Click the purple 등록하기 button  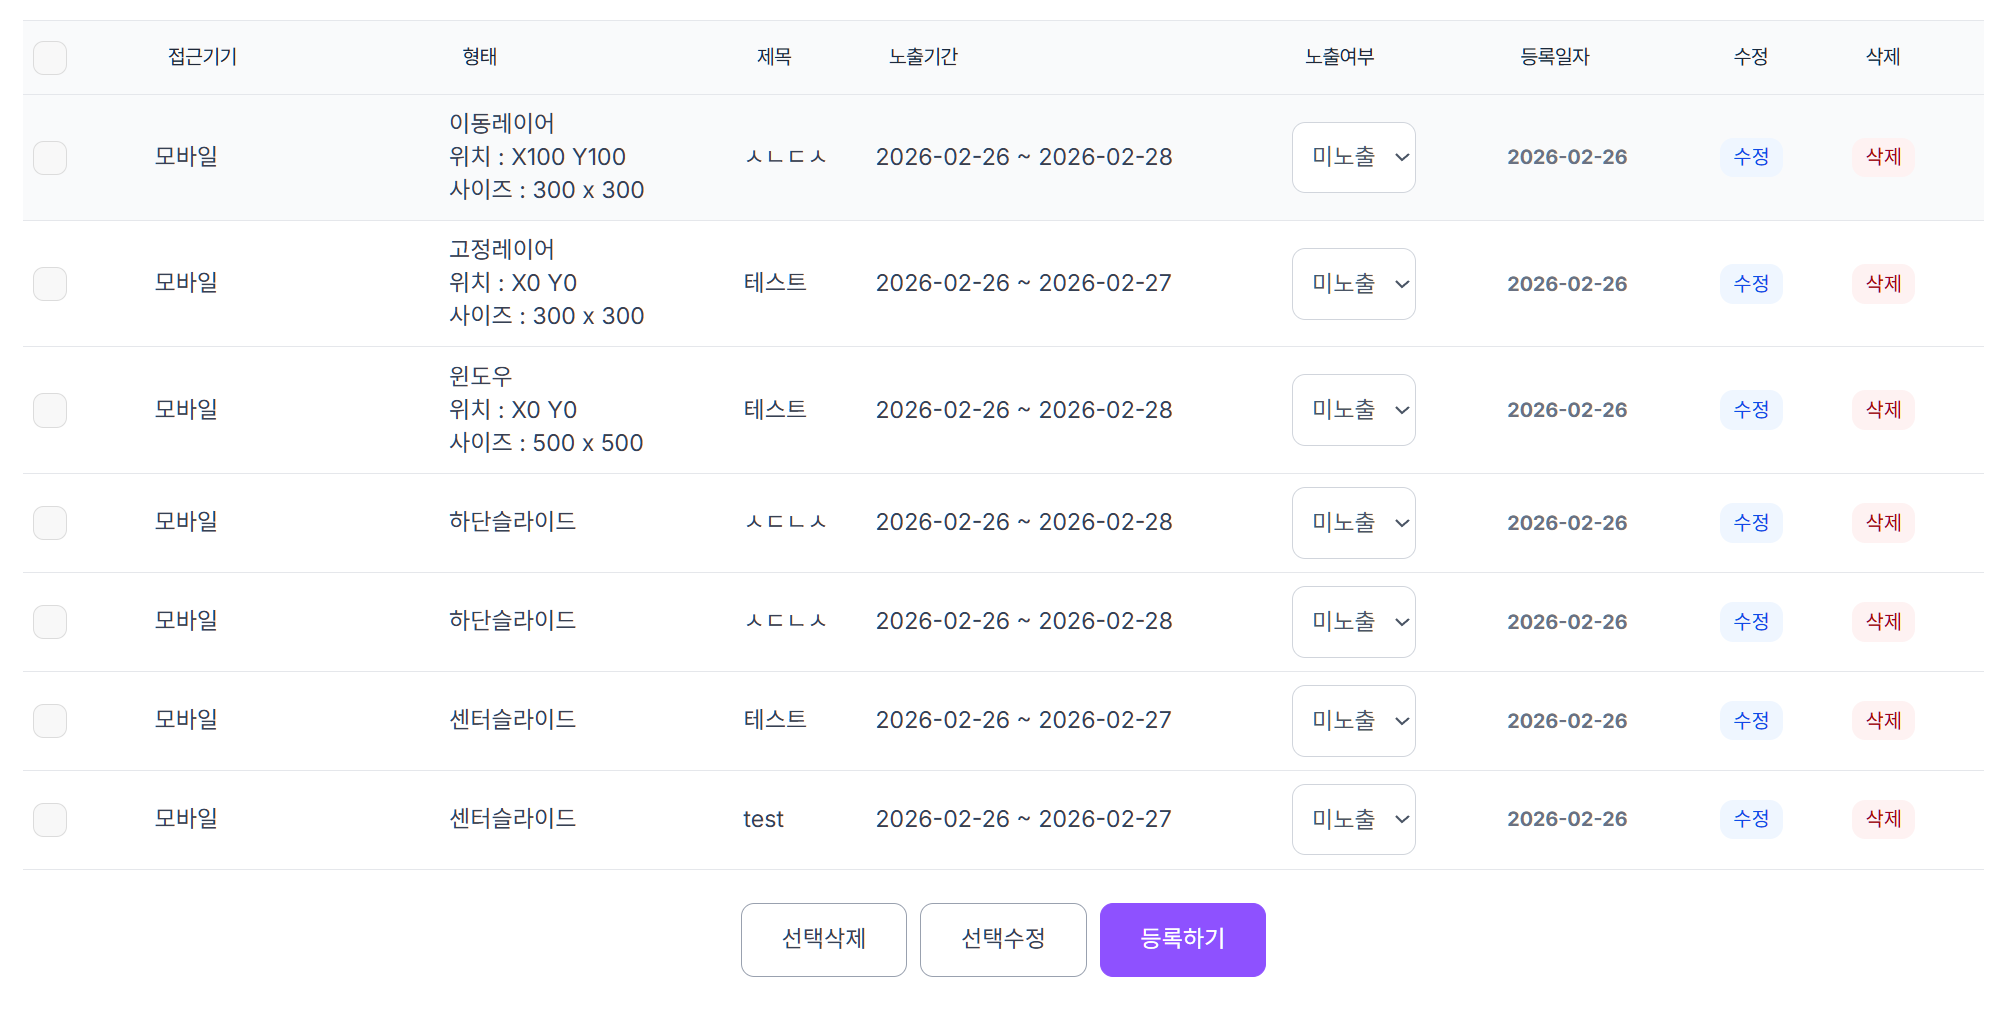point(1181,939)
